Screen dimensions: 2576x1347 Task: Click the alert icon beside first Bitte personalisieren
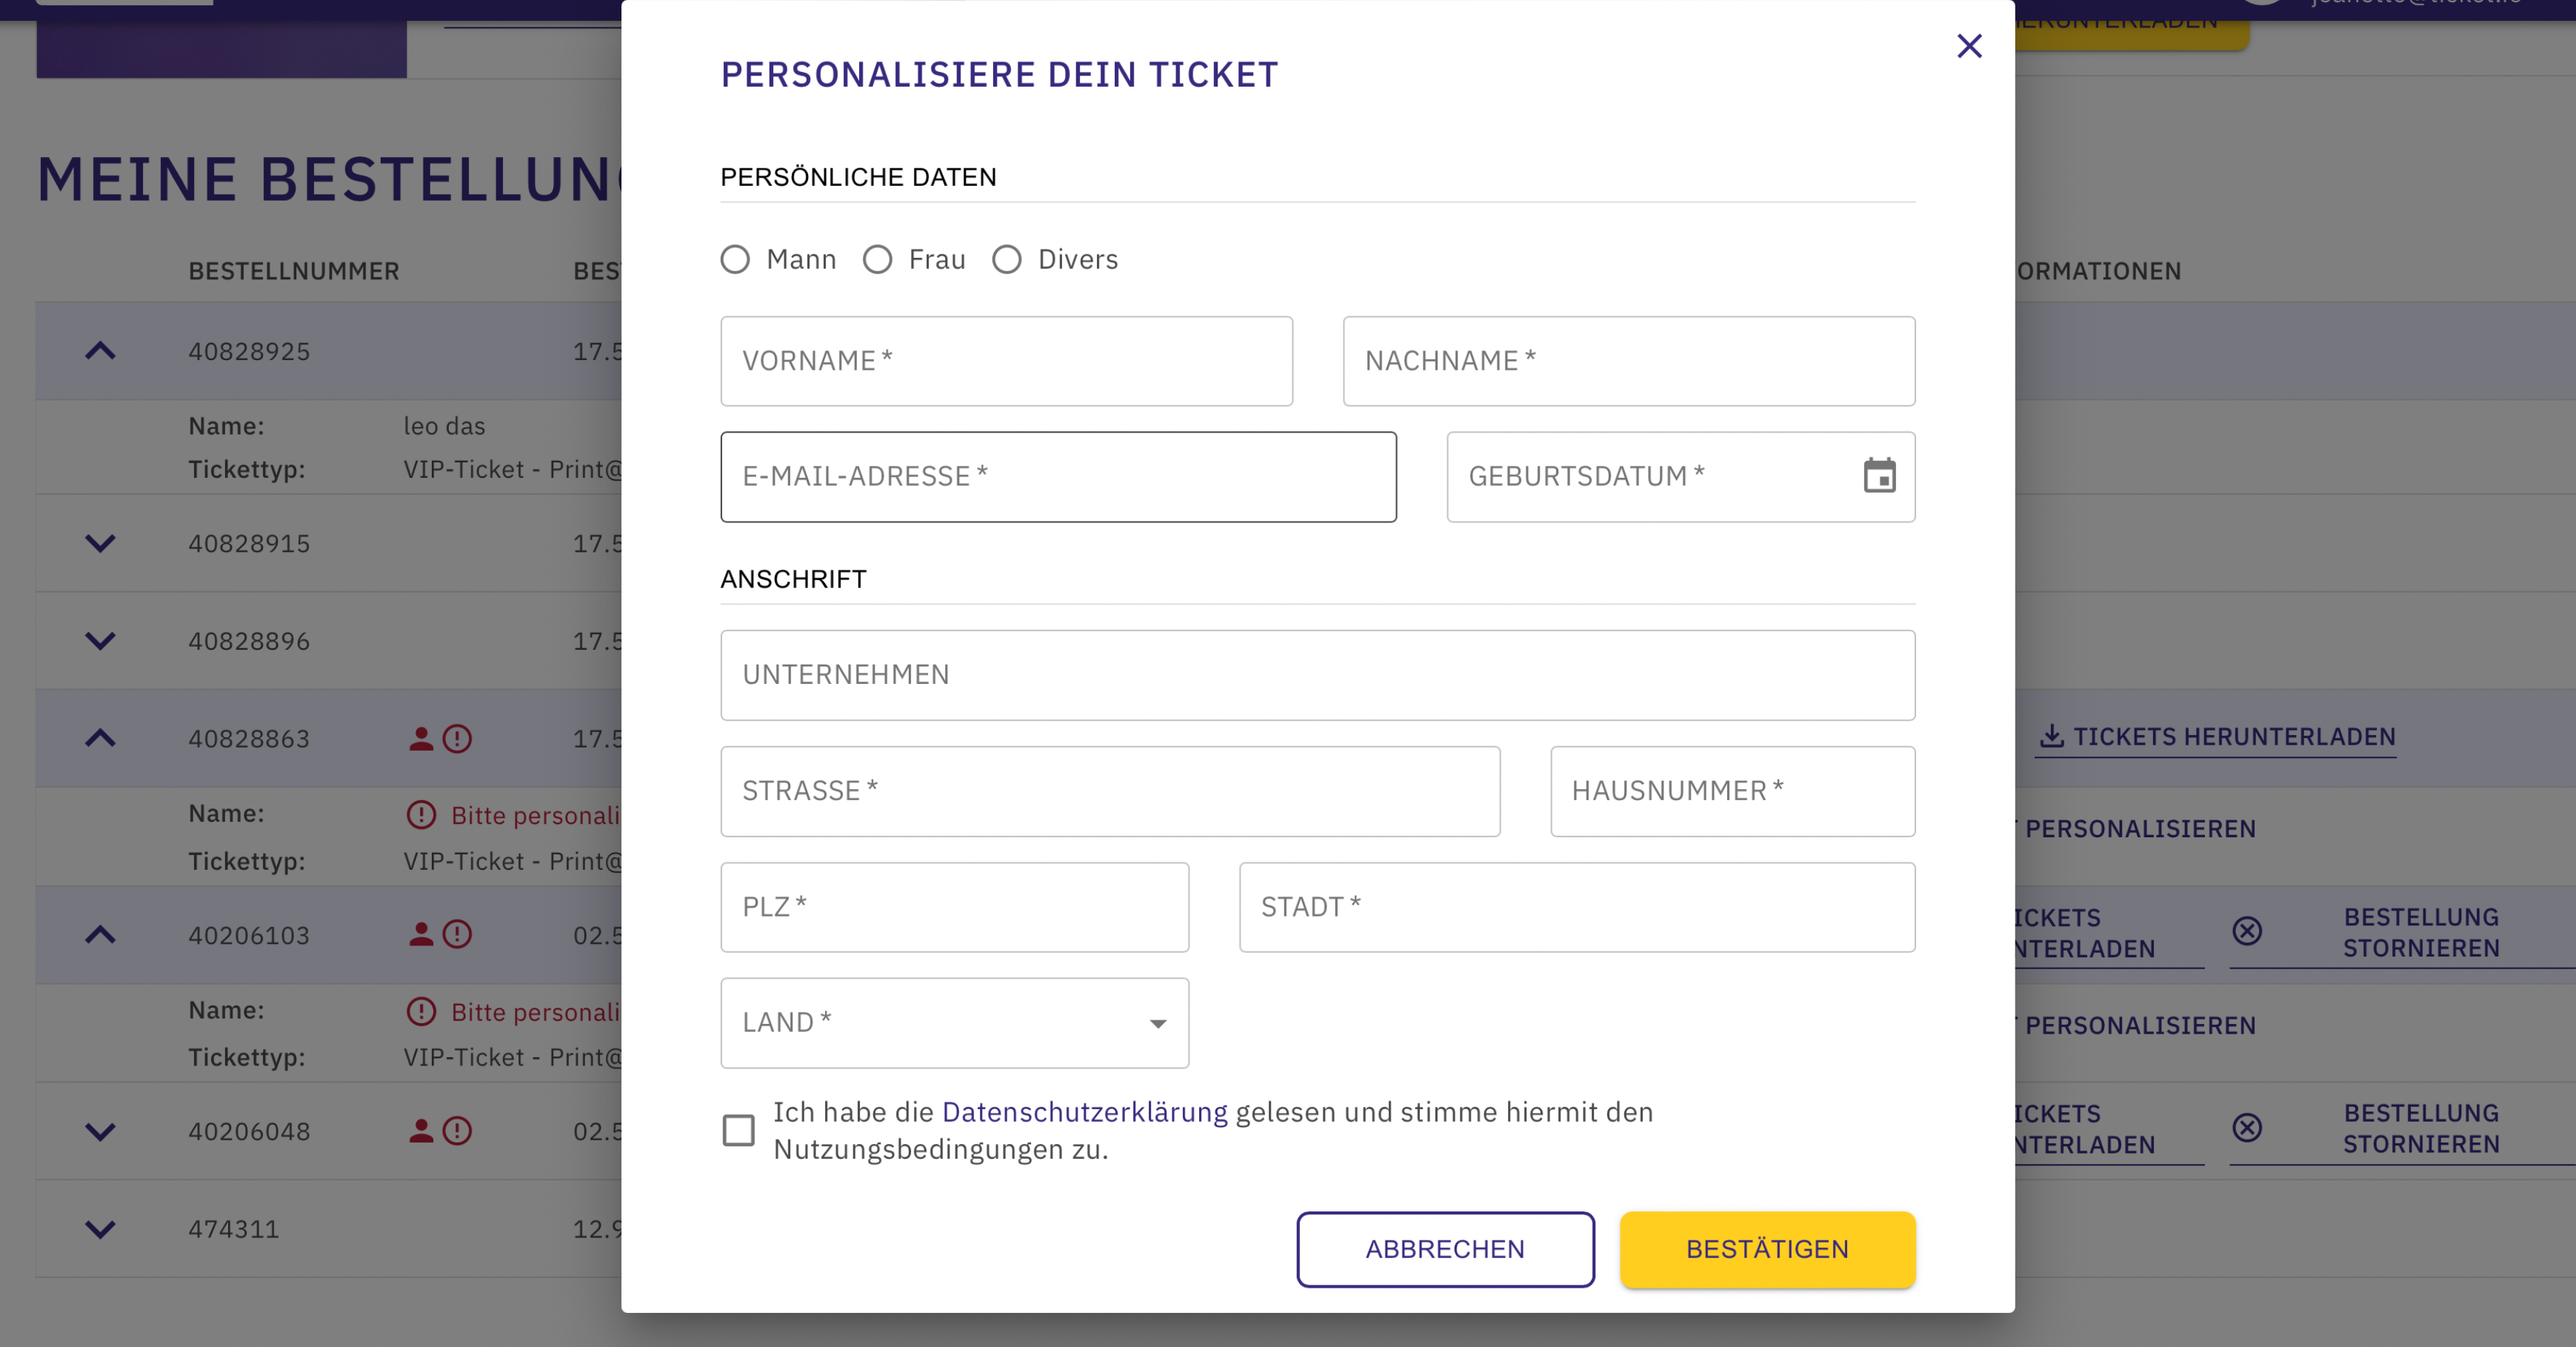point(421,815)
